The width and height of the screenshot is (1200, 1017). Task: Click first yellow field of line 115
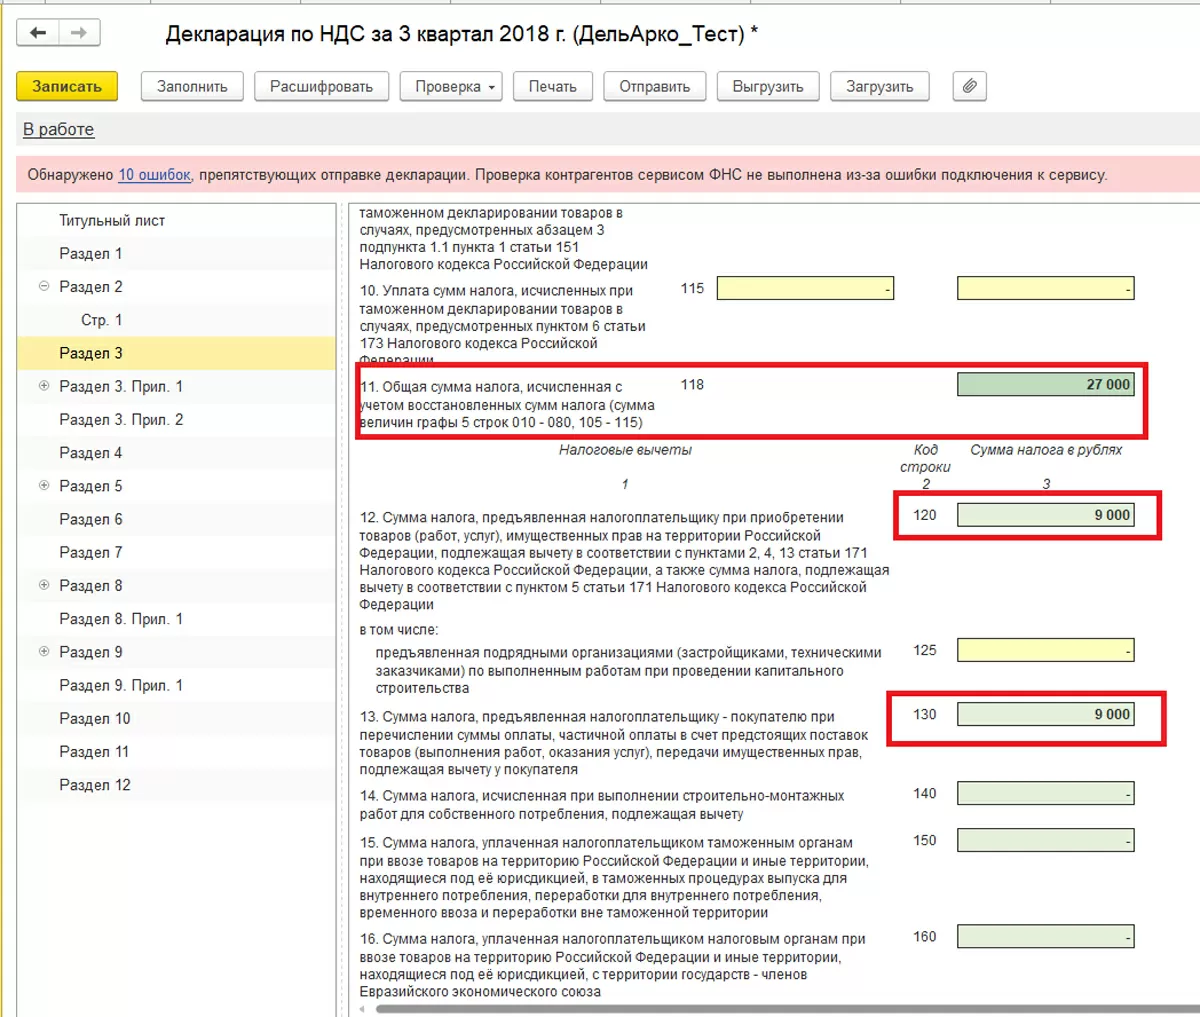(805, 288)
